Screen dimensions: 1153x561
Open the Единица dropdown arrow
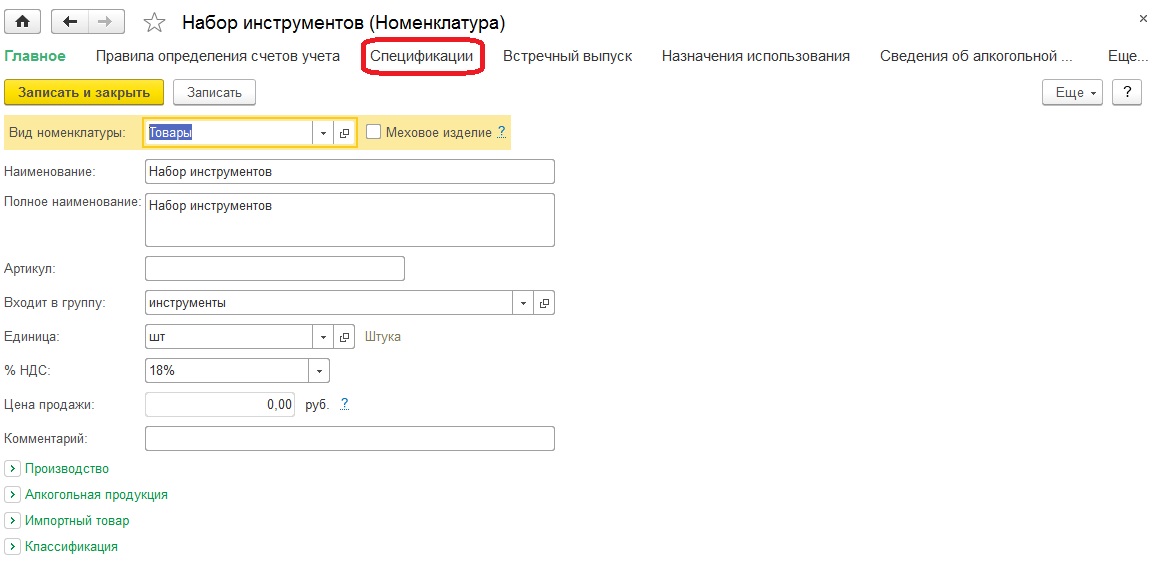(324, 337)
